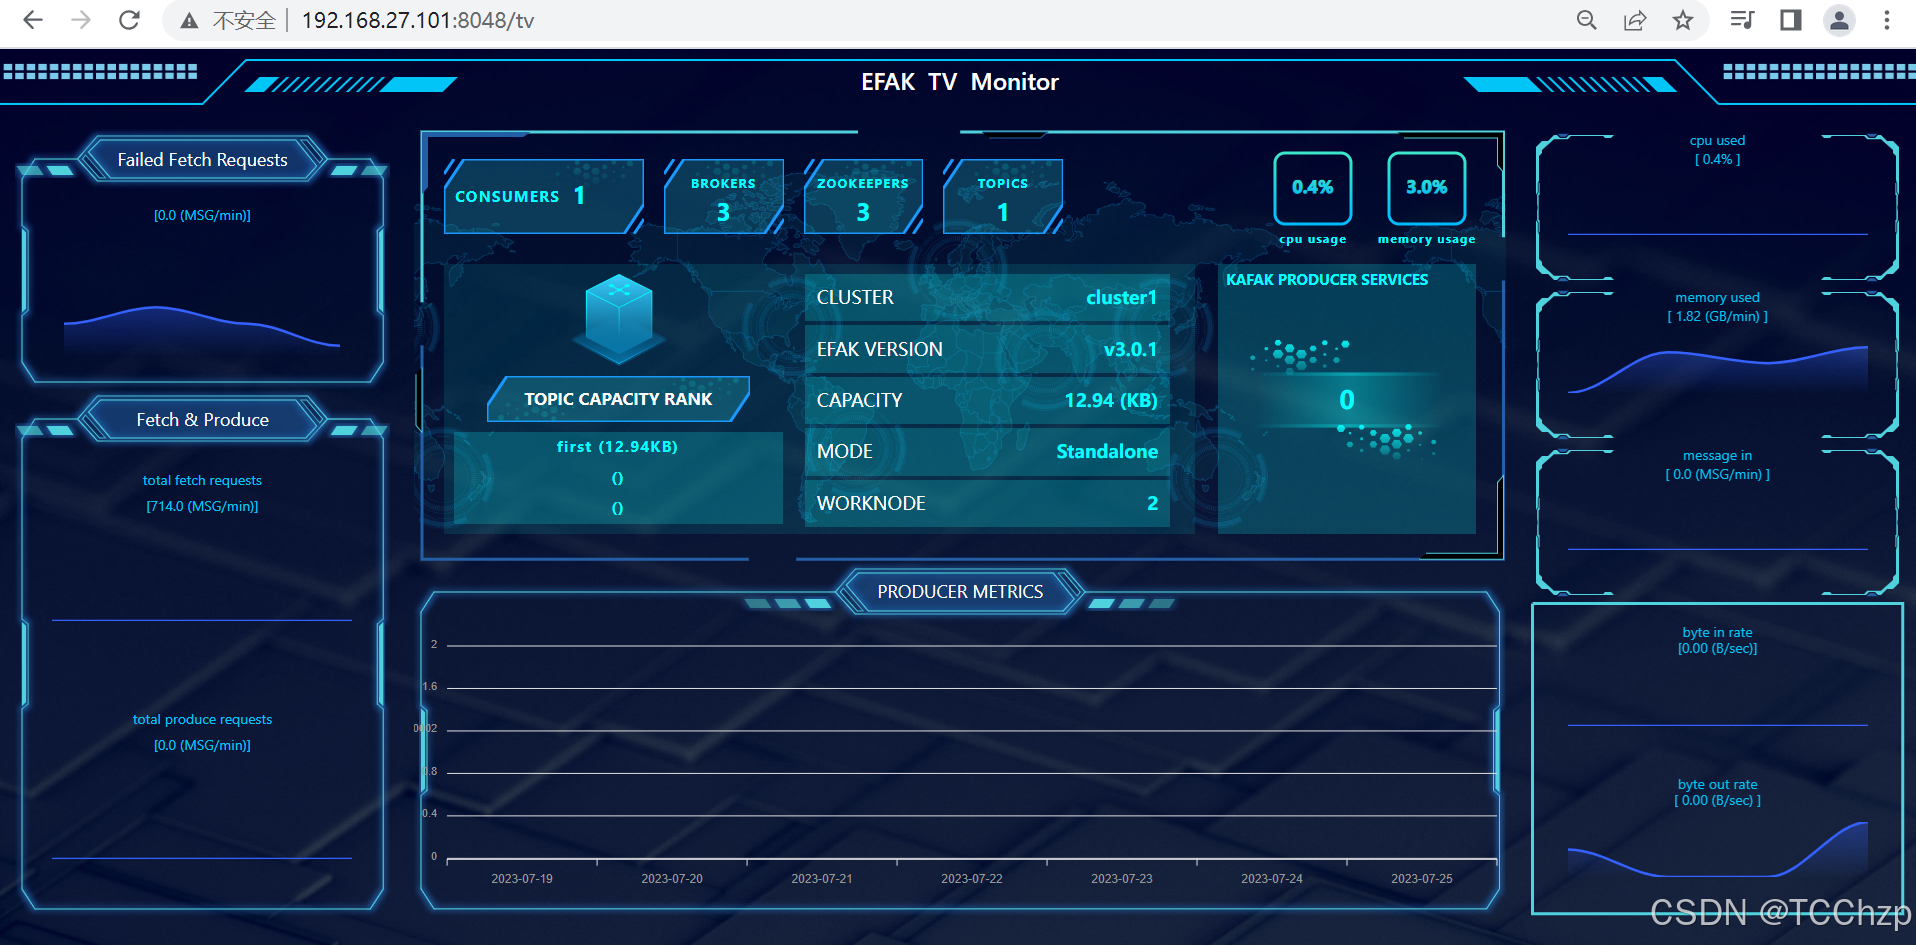Click the cpu used [ 0.4% ] label
This screenshot has height=945, width=1916.
pyautogui.click(x=1717, y=150)
